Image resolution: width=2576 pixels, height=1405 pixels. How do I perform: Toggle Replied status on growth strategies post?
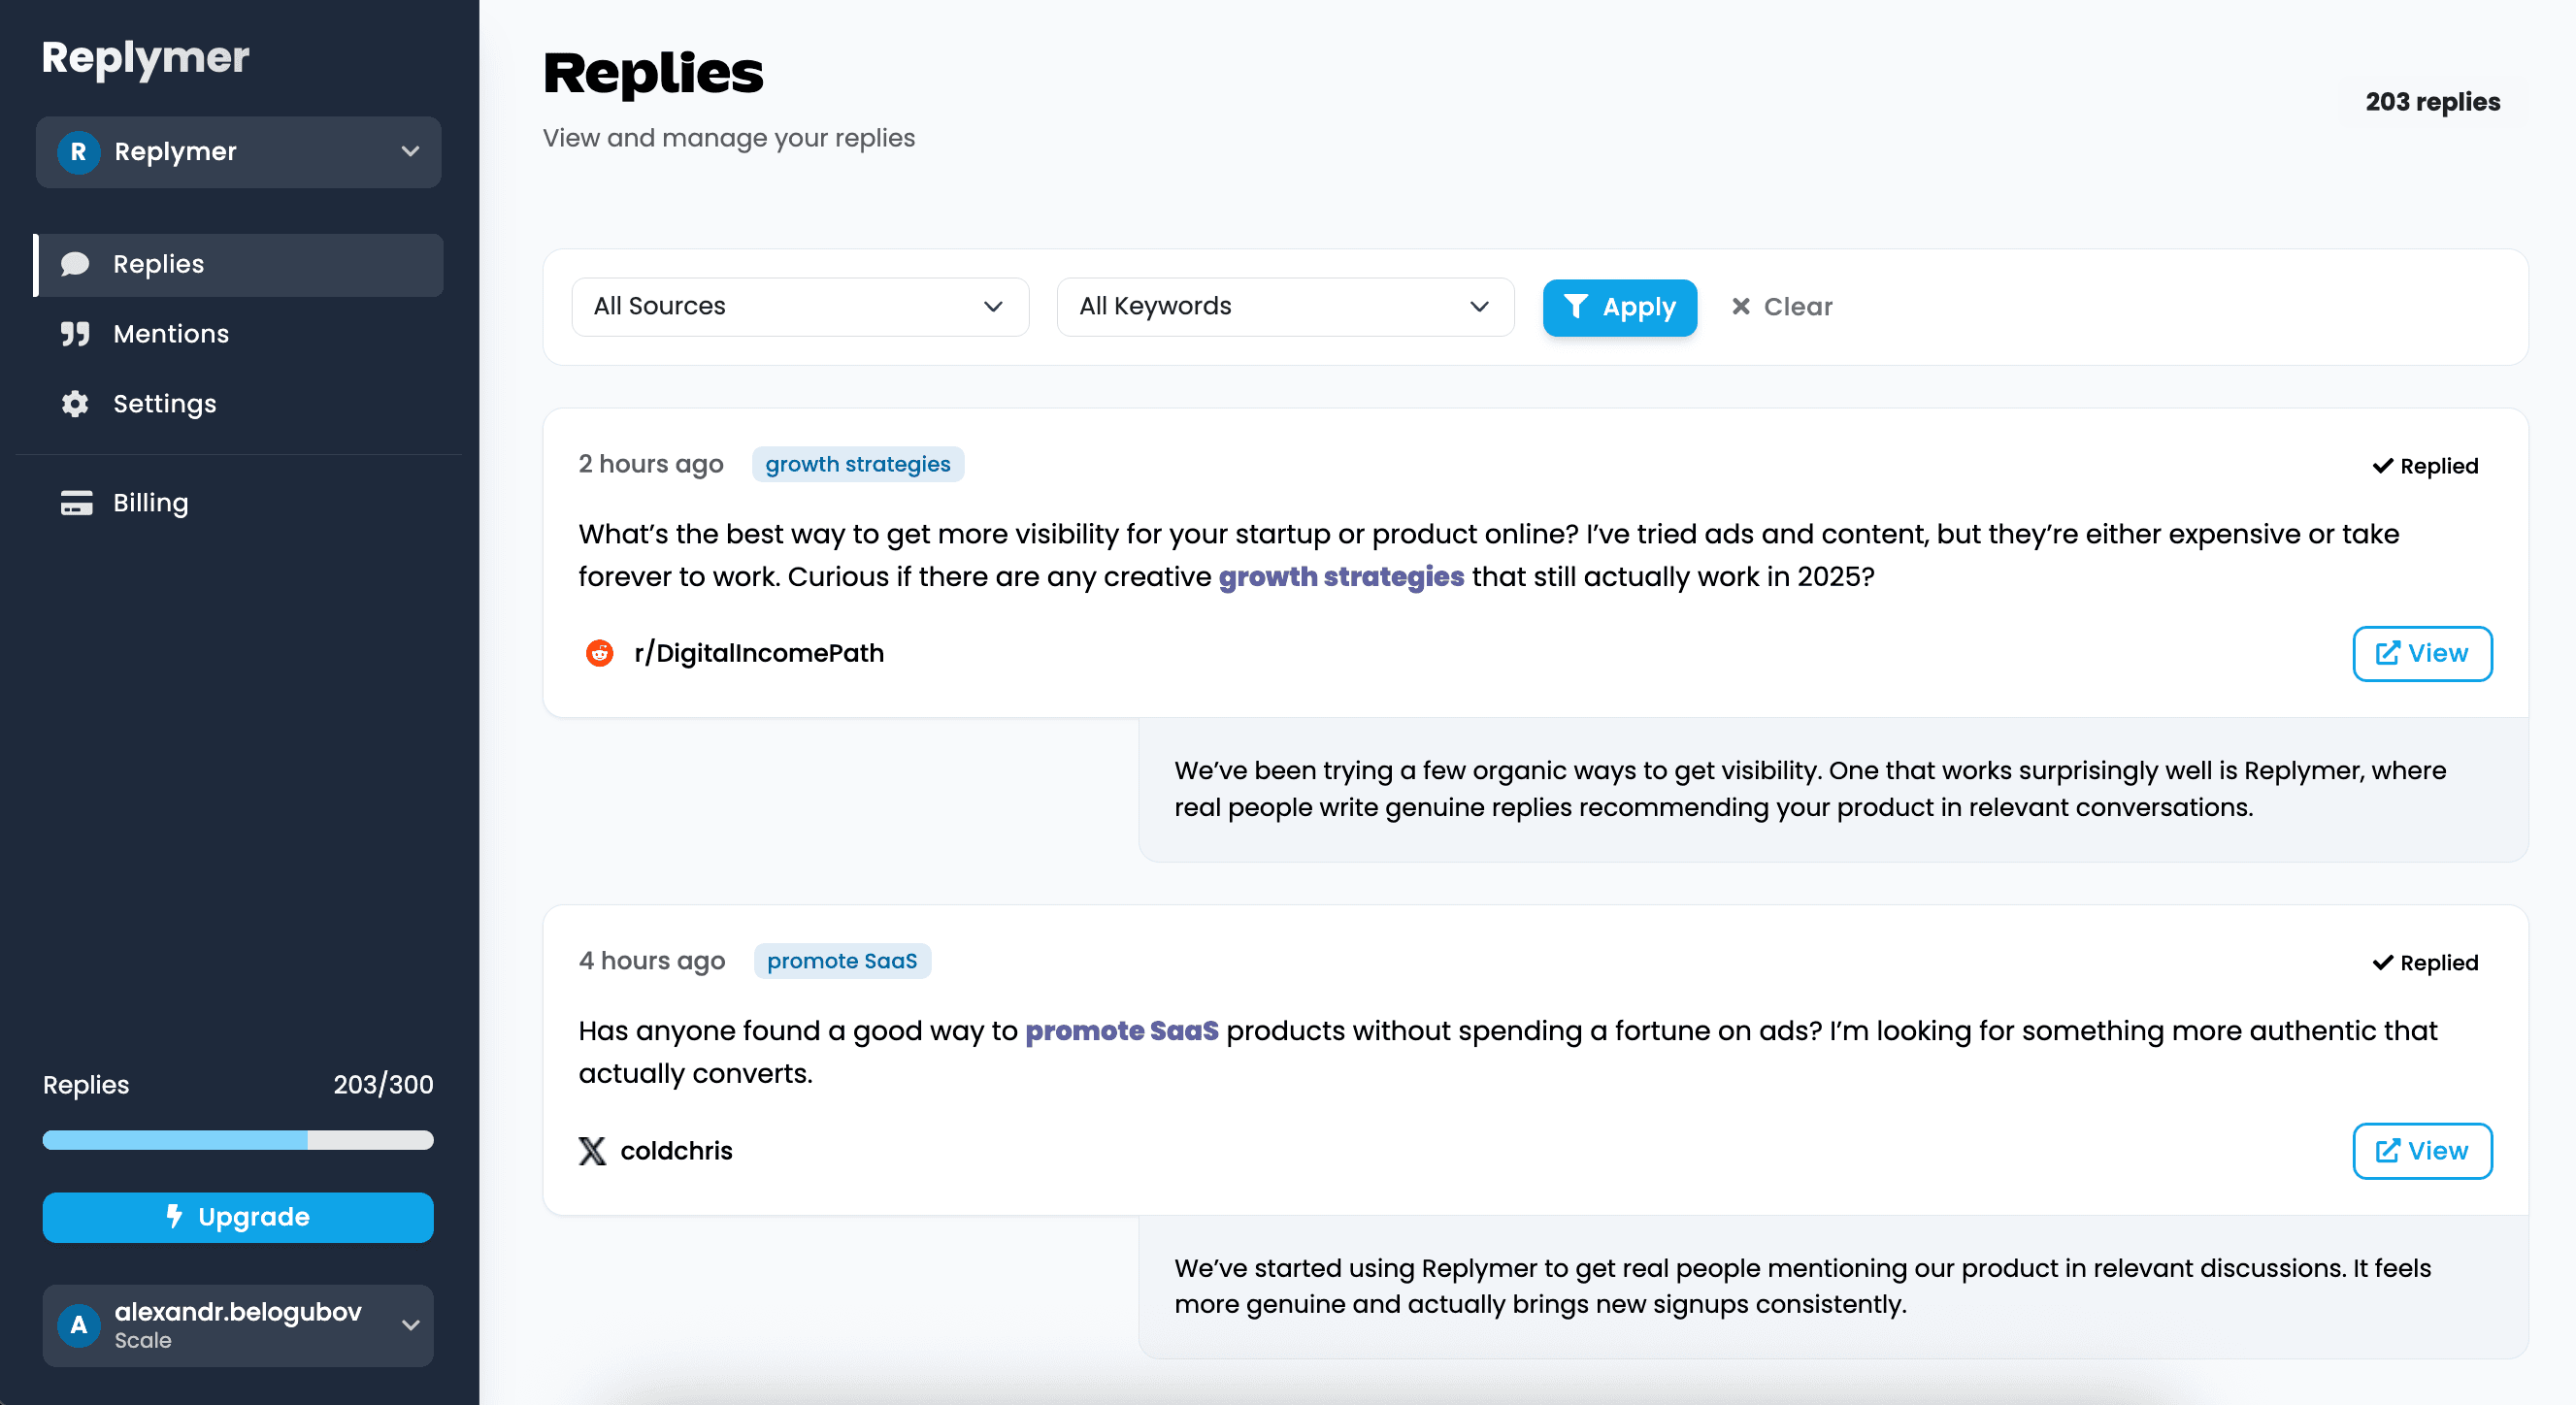pos(2425,466)
